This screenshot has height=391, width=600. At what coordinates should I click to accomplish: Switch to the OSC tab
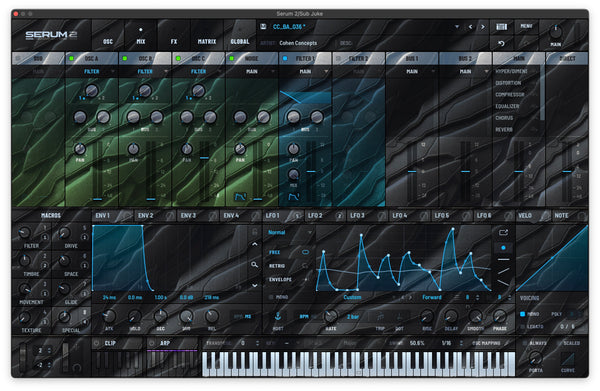tap(108, 35)
